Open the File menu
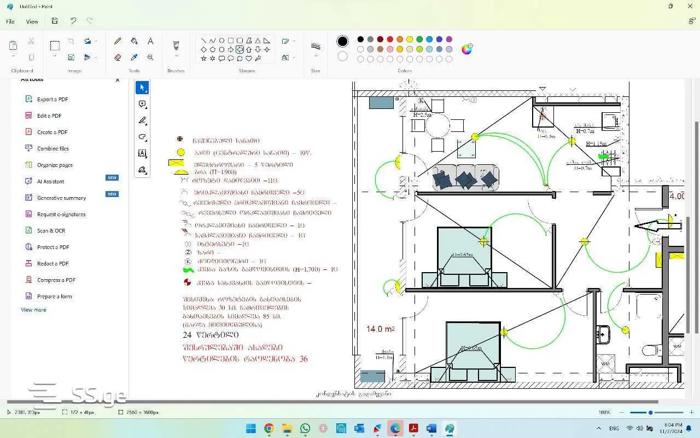This screenshot has width=700, height=438. click(10, 20)
